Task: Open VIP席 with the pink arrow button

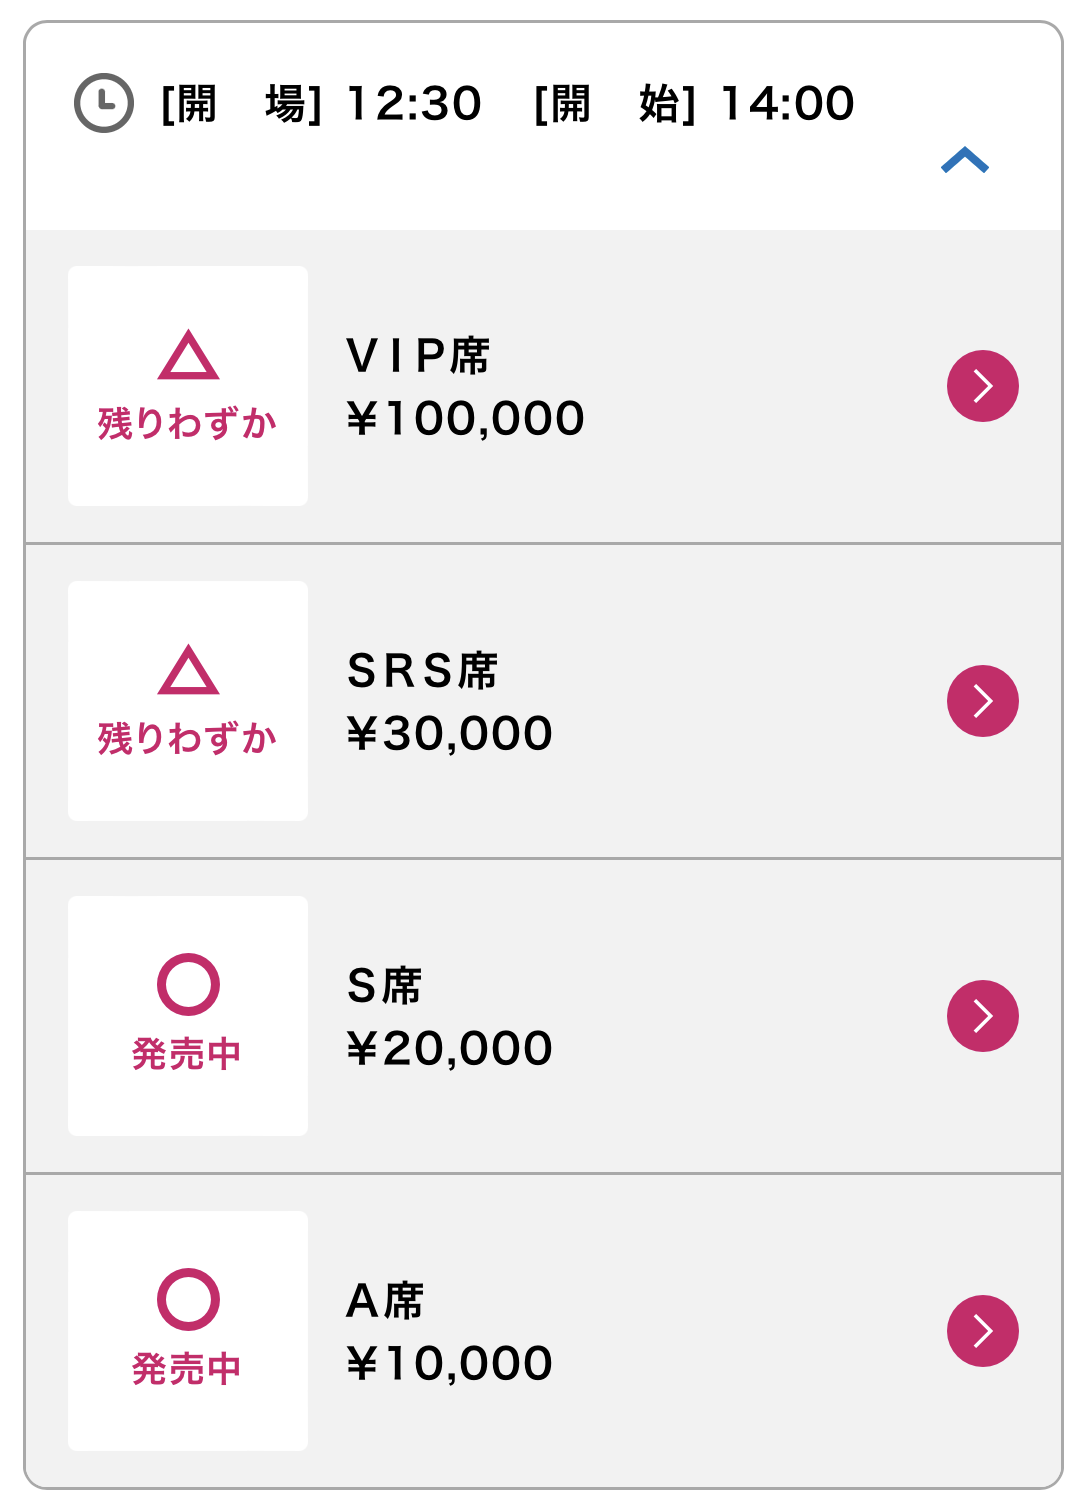Action: 983,386
